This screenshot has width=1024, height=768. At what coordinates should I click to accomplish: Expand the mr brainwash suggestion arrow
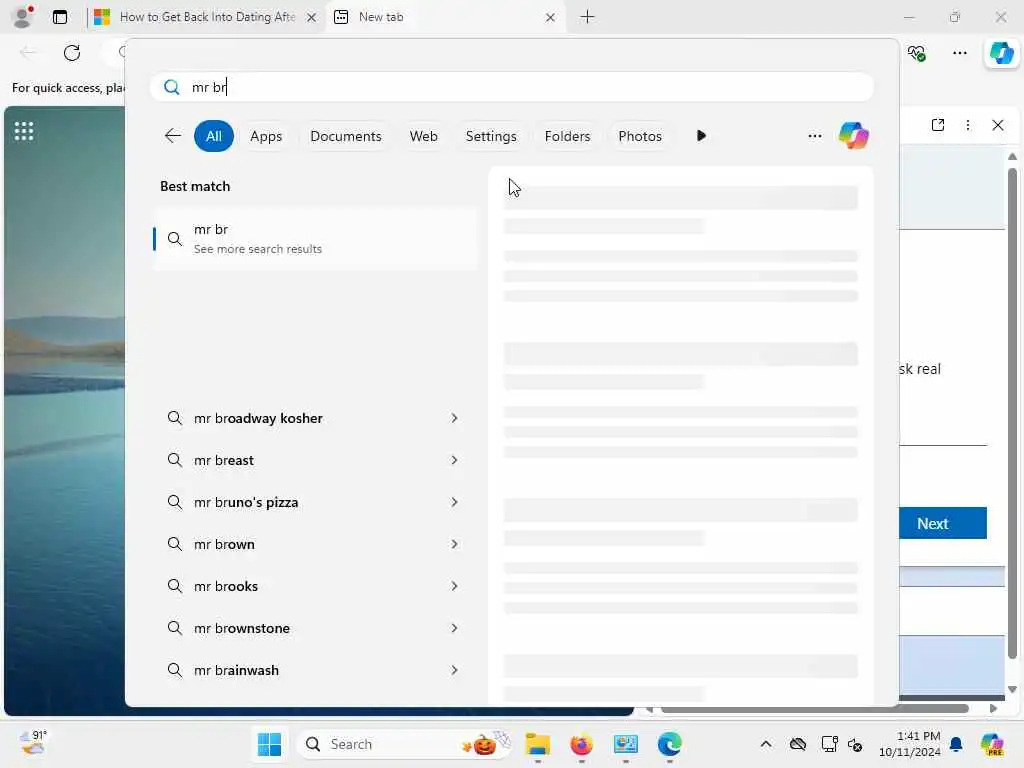click(454, 670)
